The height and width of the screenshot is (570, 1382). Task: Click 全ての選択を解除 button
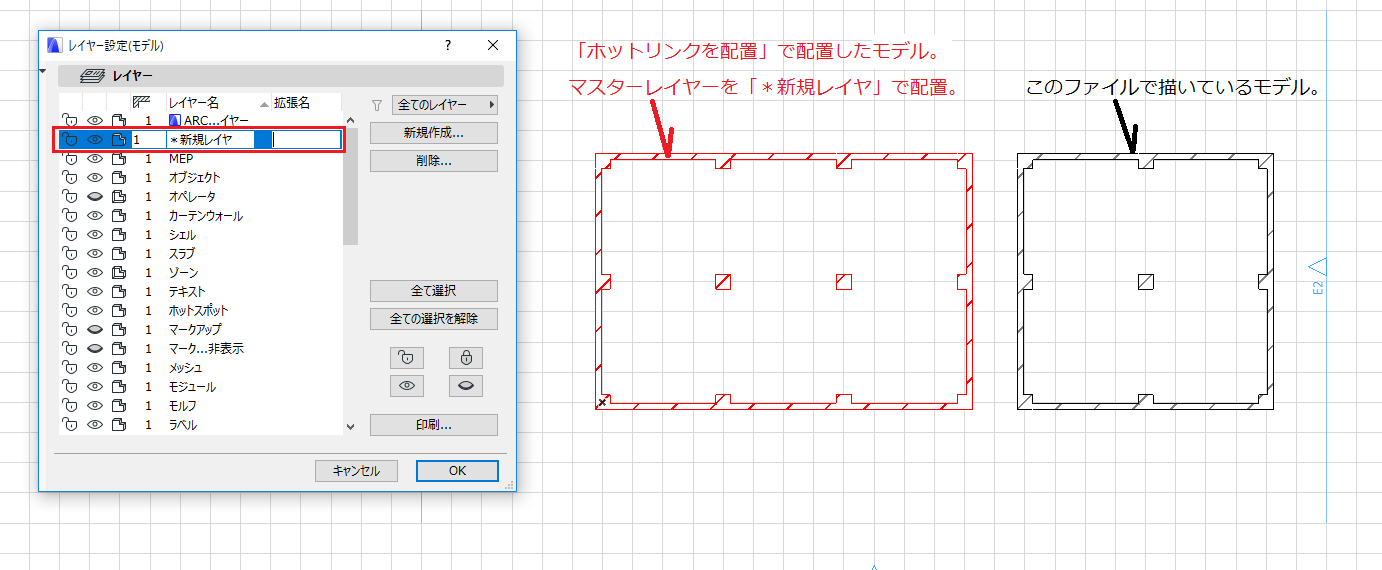(434, 319)
